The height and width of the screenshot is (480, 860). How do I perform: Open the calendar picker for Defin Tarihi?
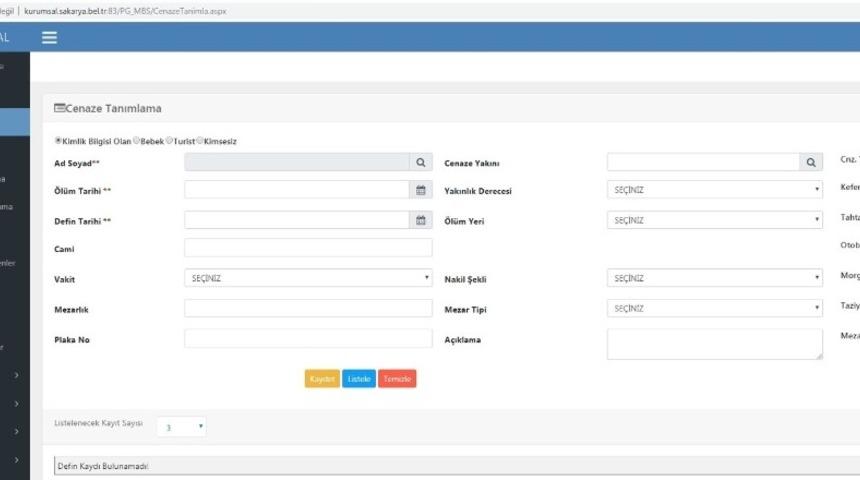click(x=421, y=220)
